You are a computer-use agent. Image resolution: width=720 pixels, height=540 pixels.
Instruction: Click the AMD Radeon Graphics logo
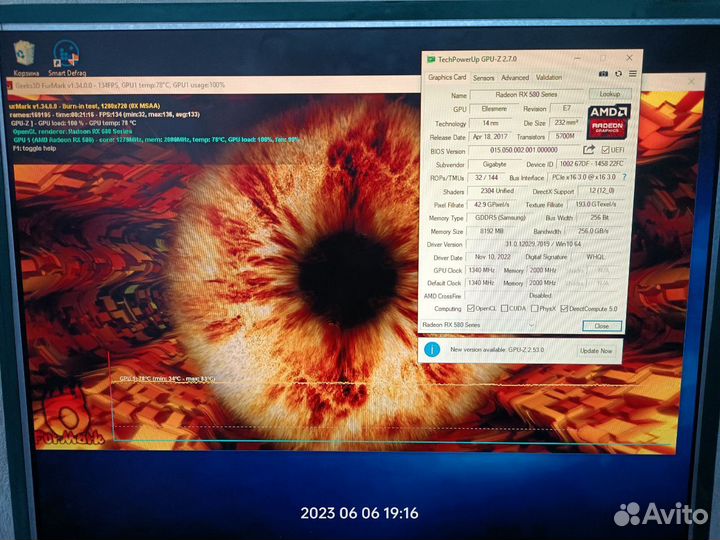[x=607, y=120]
